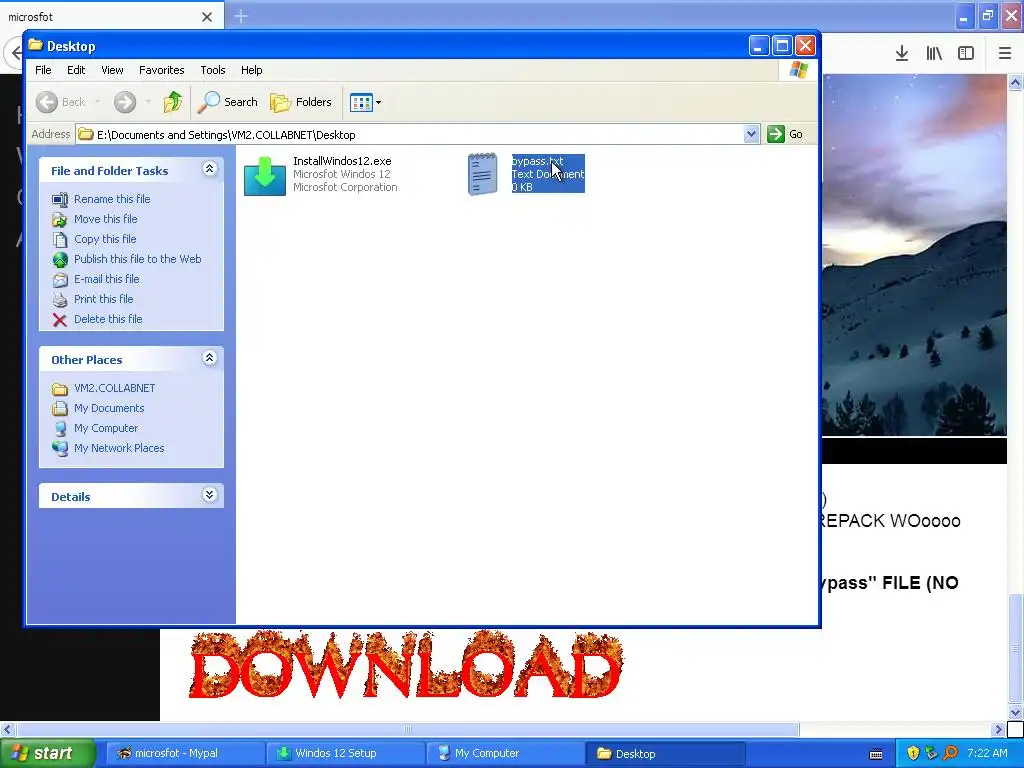
Task: Click the flaming DOWNLOAD banner
Action: tap(406, 665)
